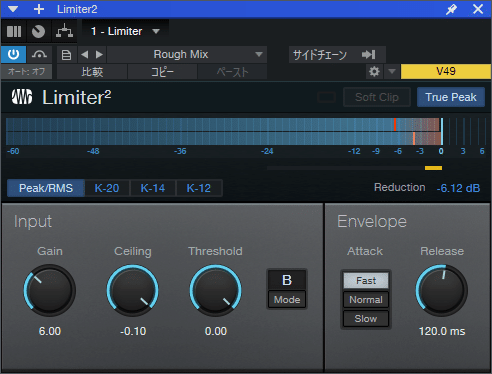492x374 pixels.
Task: Toggle True Peak mode
Action: [451, 97]
